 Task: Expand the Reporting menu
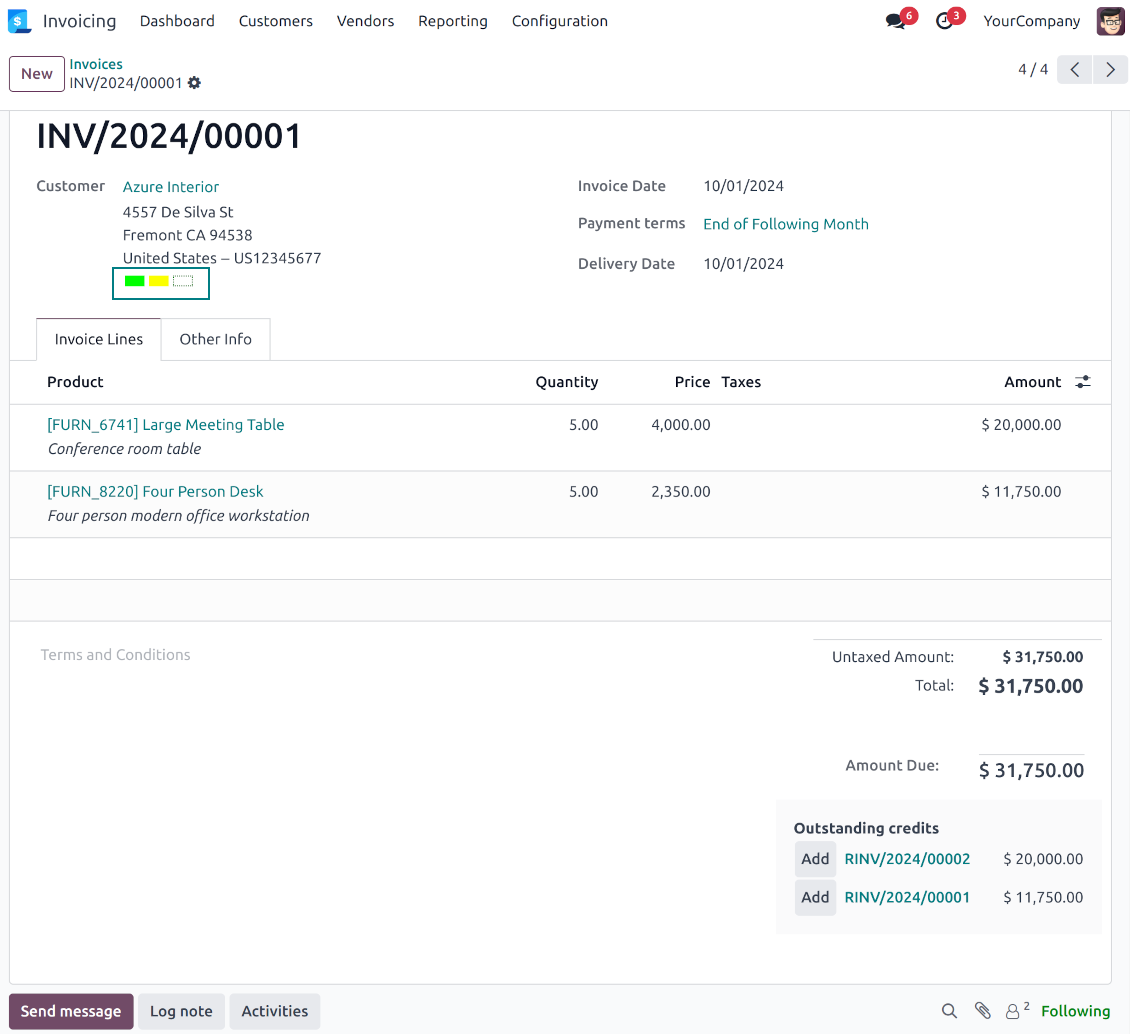click(x=452, y=21)
